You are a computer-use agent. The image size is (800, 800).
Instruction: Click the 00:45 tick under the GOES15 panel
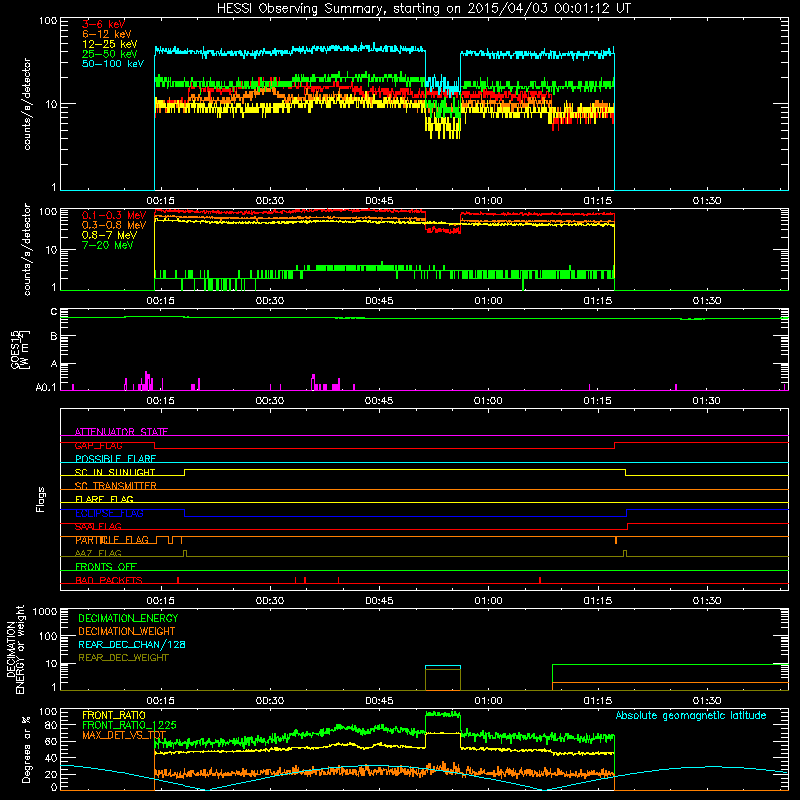click(x=379, y=401)
